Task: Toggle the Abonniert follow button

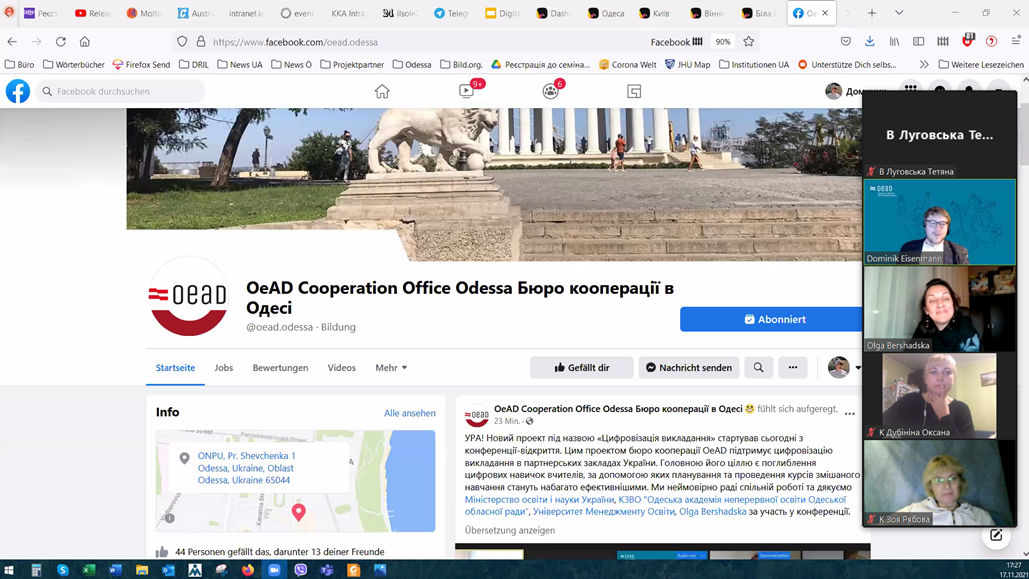Action: 774,319
